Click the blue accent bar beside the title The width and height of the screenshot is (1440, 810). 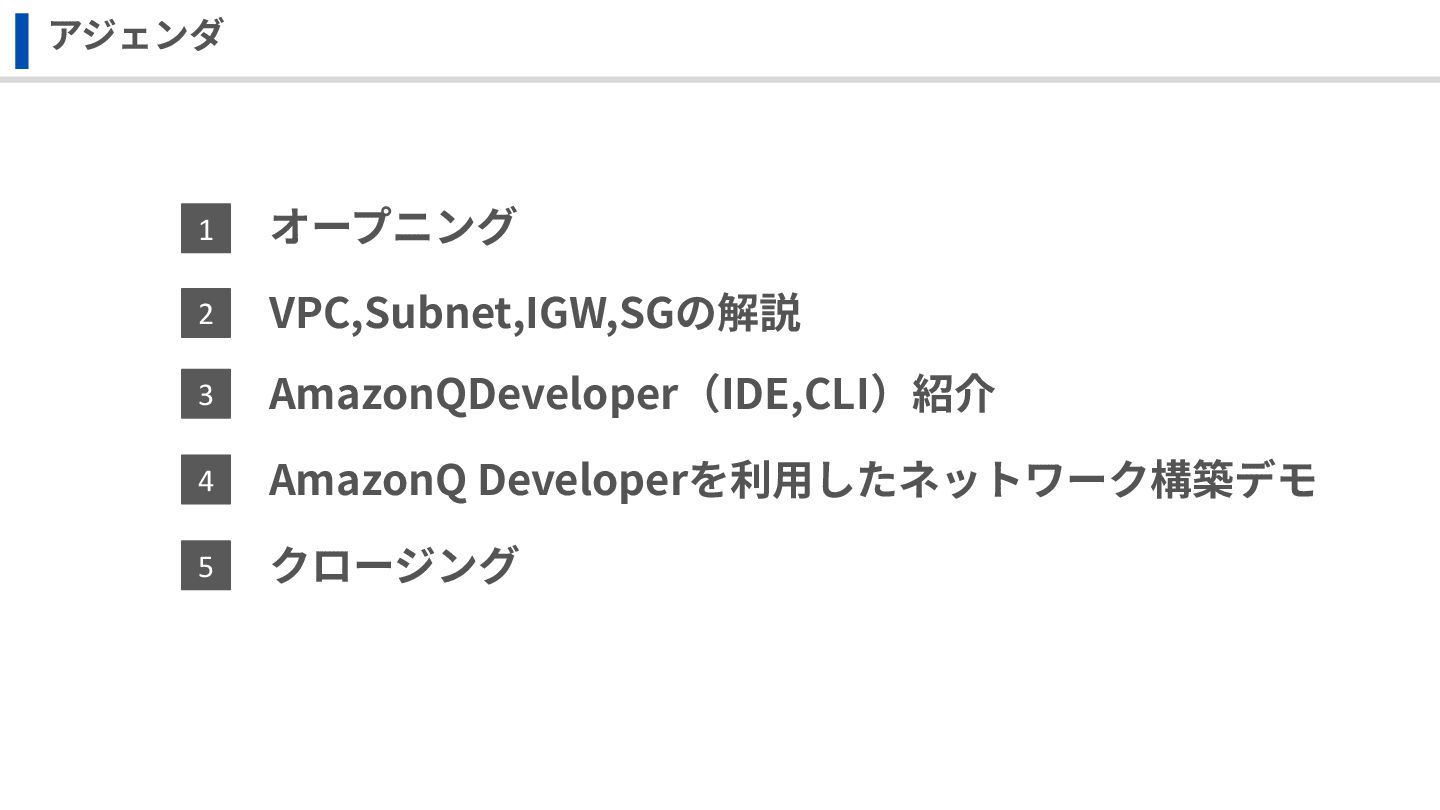pos(22,40)
